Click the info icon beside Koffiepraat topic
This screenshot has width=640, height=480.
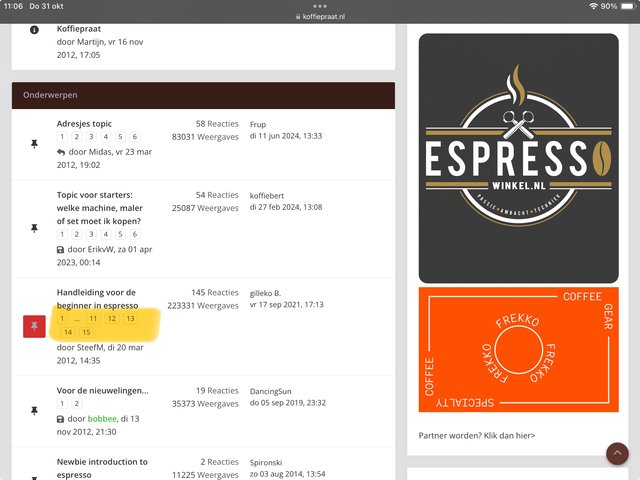tap(34, 30)
